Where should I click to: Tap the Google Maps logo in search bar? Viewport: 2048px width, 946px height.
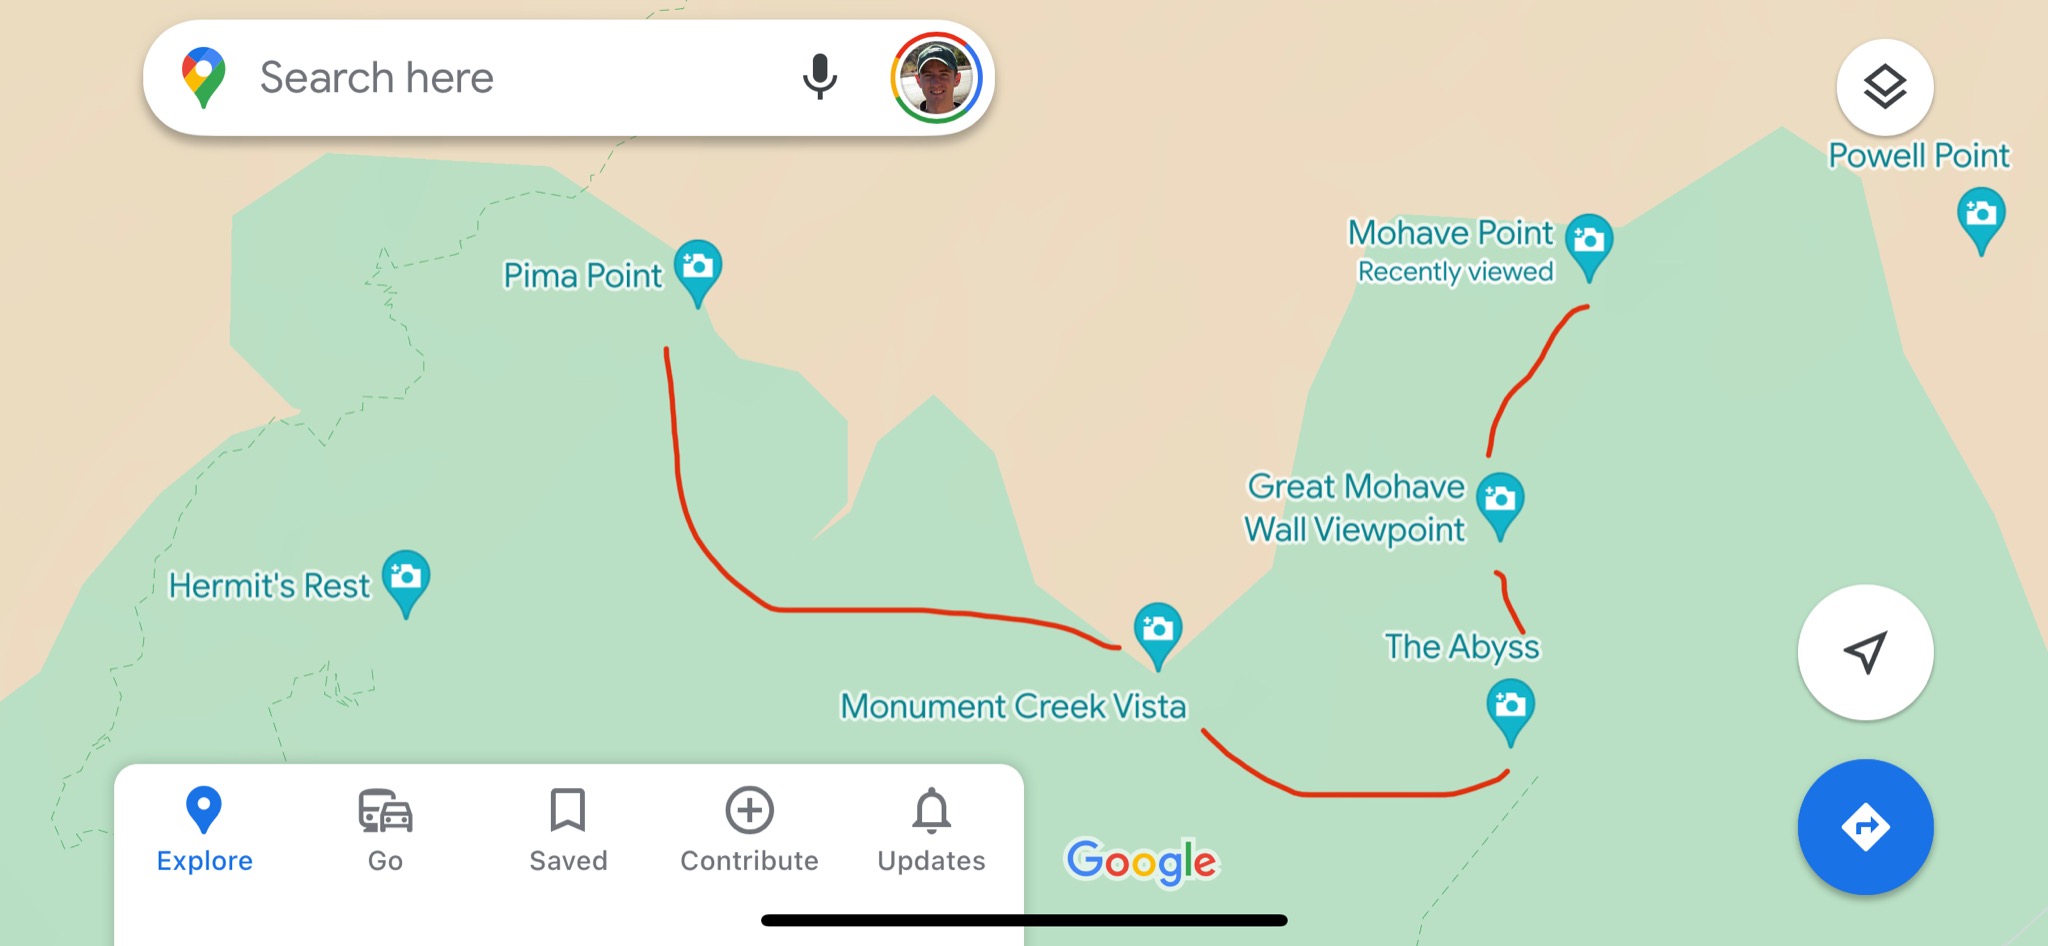[x=203, y=77]
